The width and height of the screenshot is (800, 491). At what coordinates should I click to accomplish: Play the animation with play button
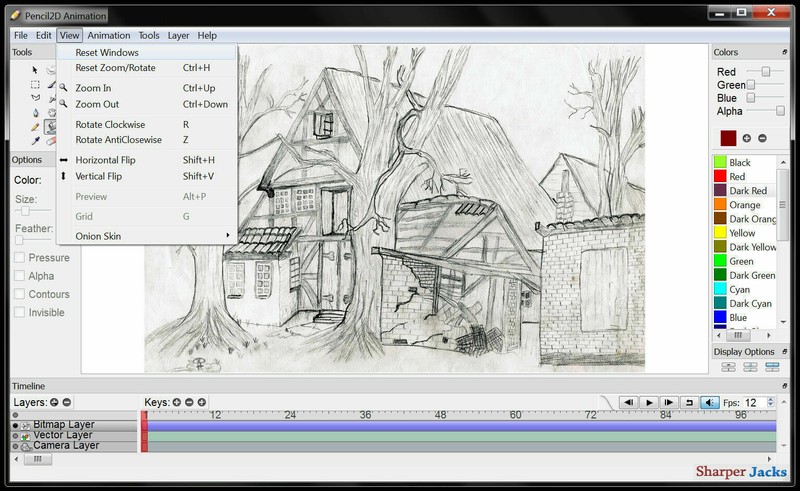point(649,403)
